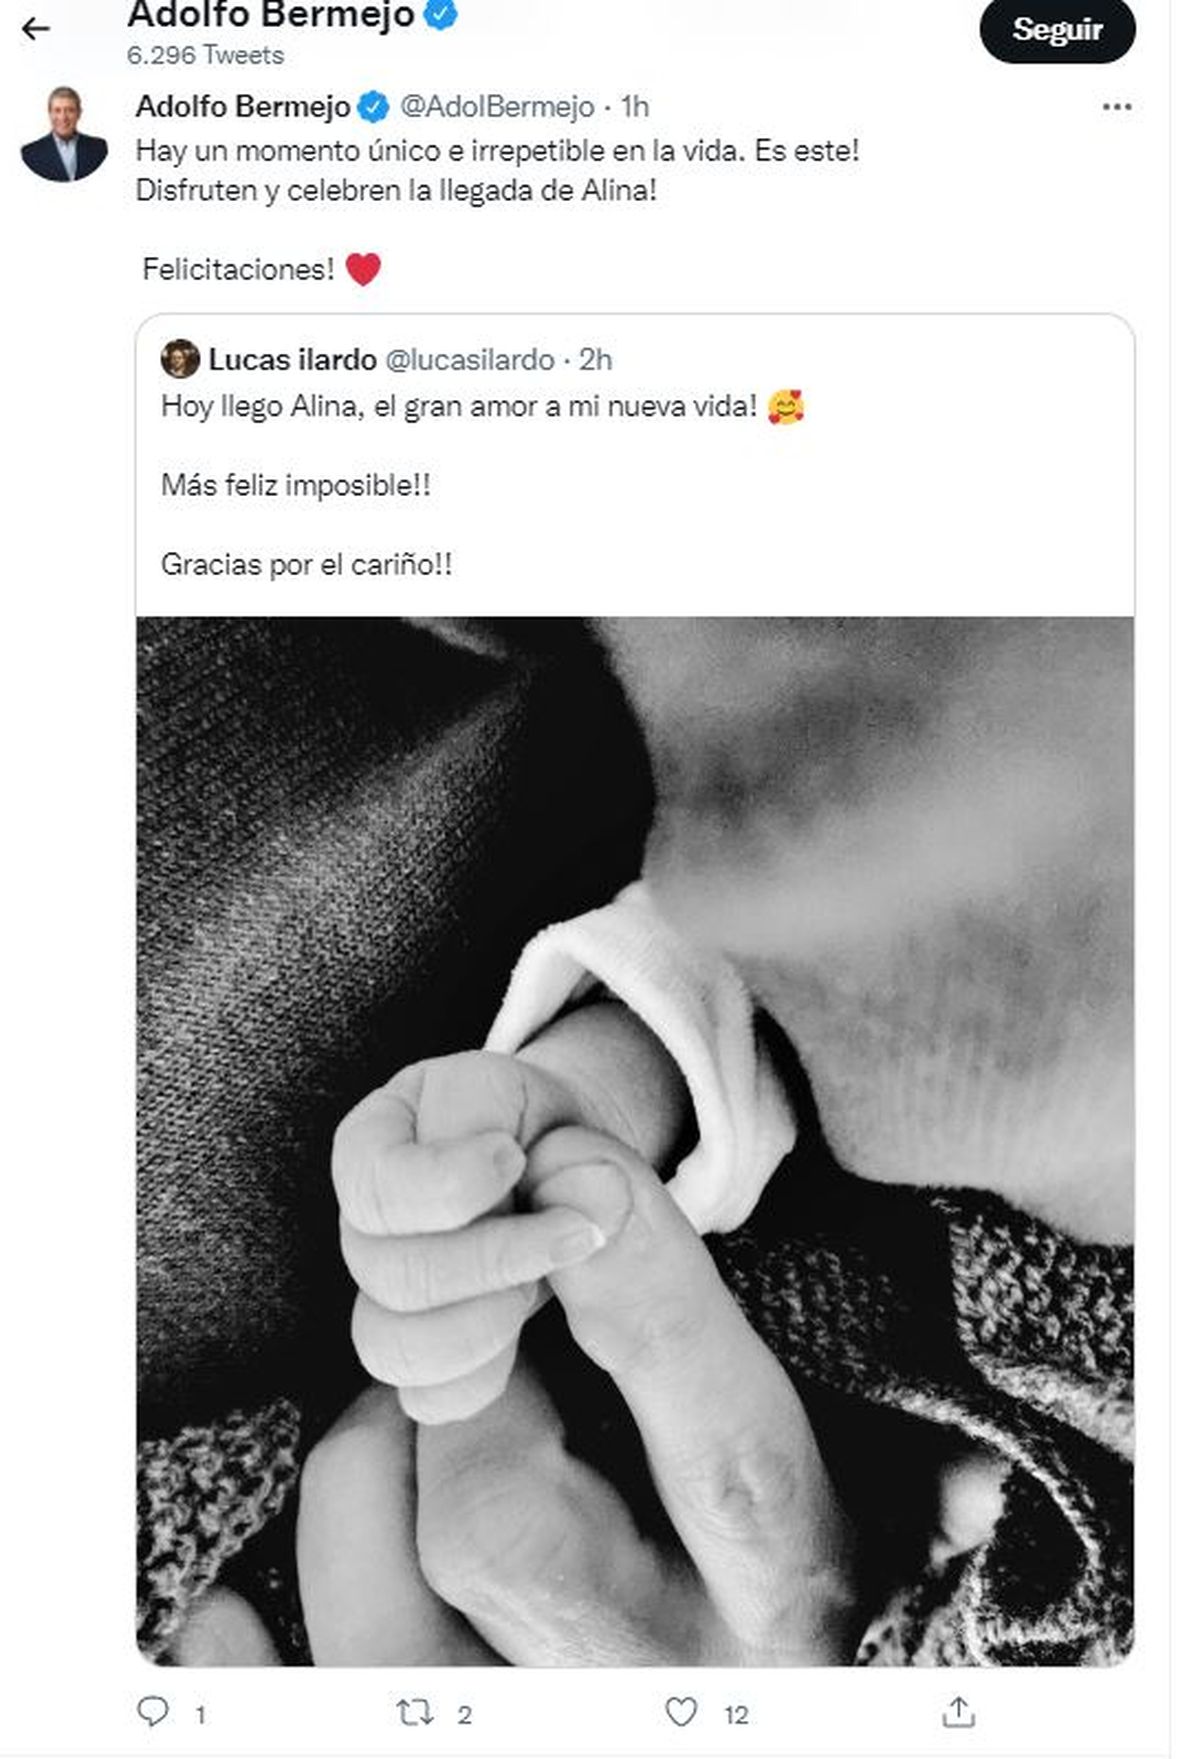Screen dimensions: 1200x1759
Task: Click the verified badge beside header name
Action: click(x=441, y=15)
